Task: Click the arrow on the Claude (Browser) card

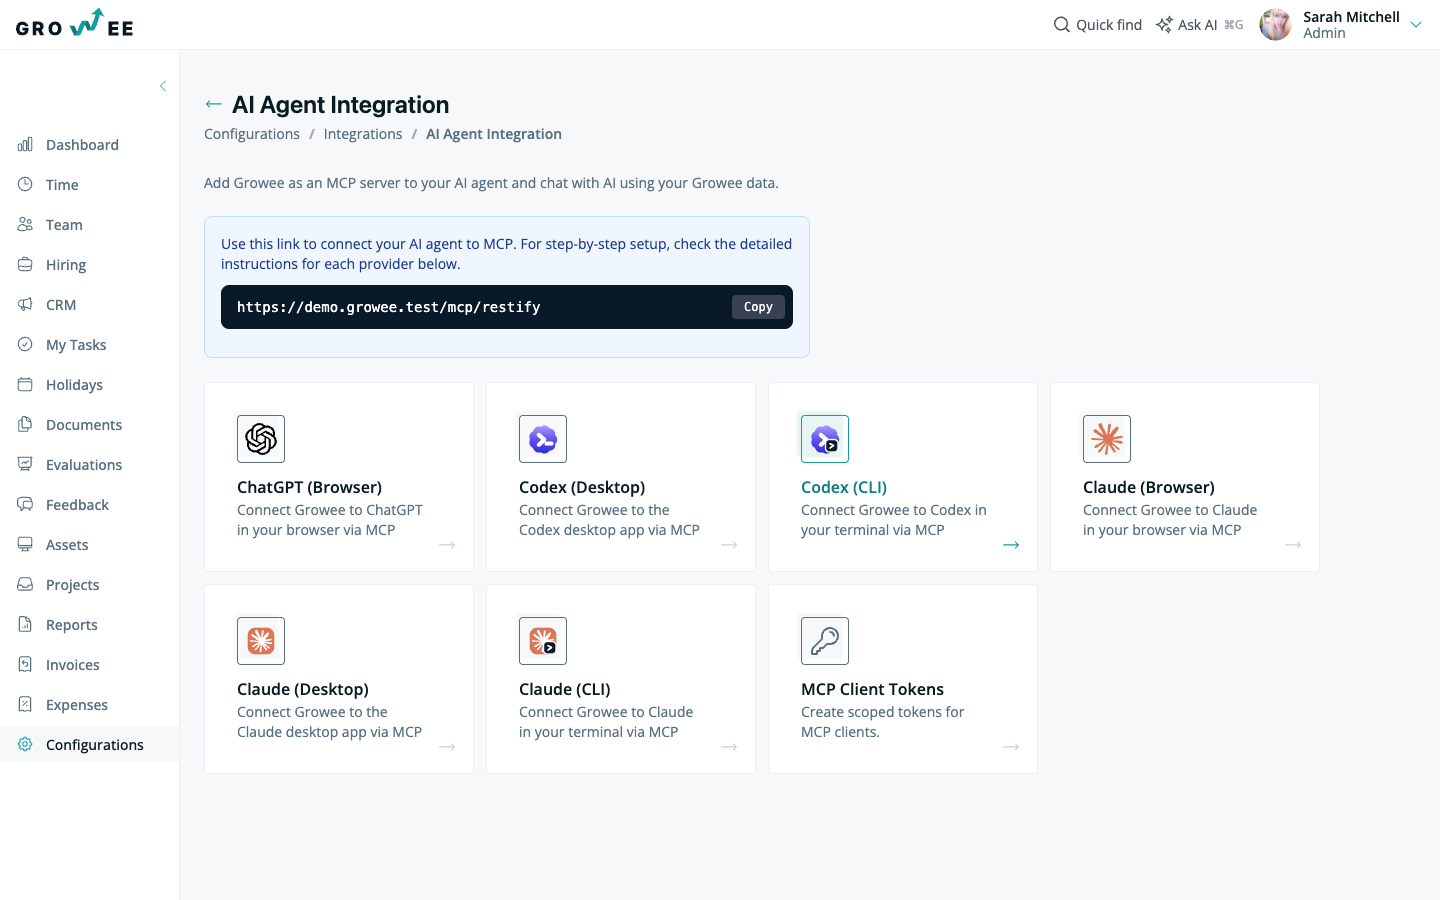Action: (x=1293, y=545)
